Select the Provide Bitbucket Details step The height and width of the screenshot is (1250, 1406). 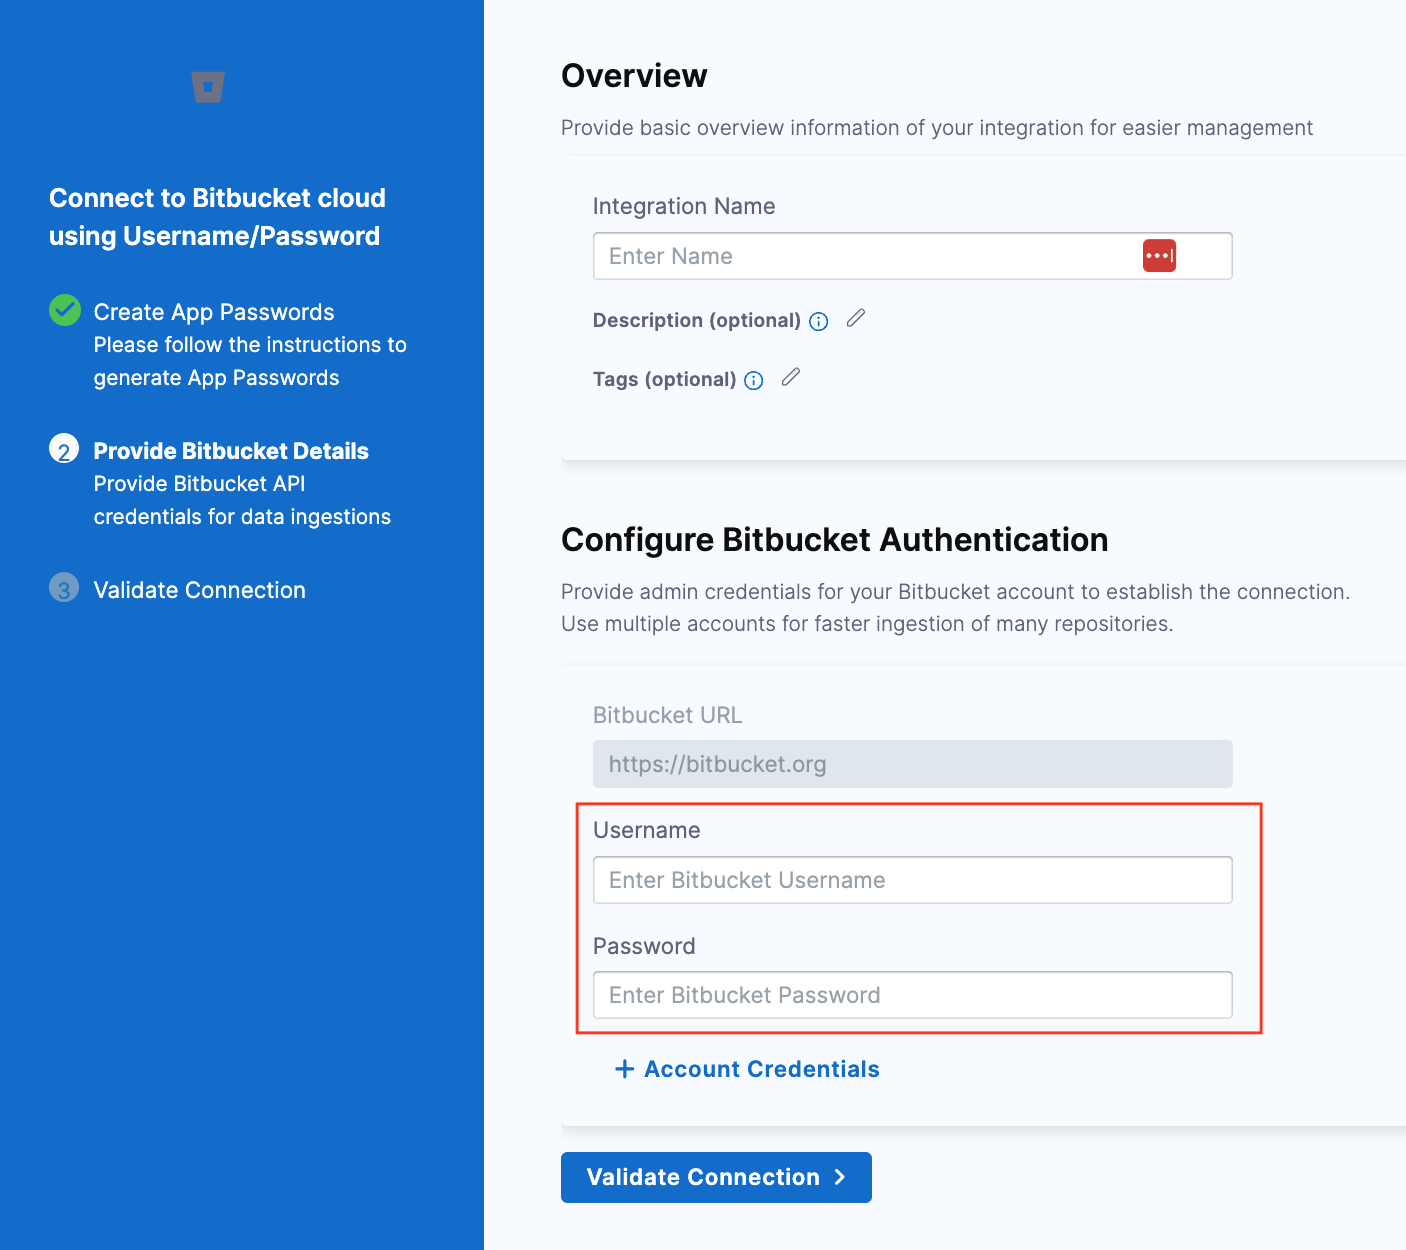(231, 450)
